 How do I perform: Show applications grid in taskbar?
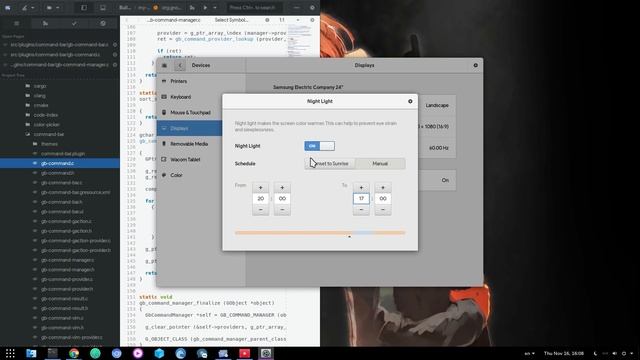(10, 353)
